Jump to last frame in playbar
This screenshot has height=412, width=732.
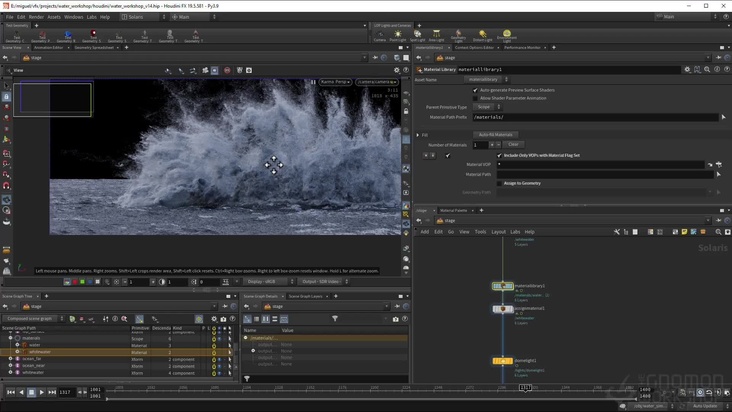click(x=52, y=392)
